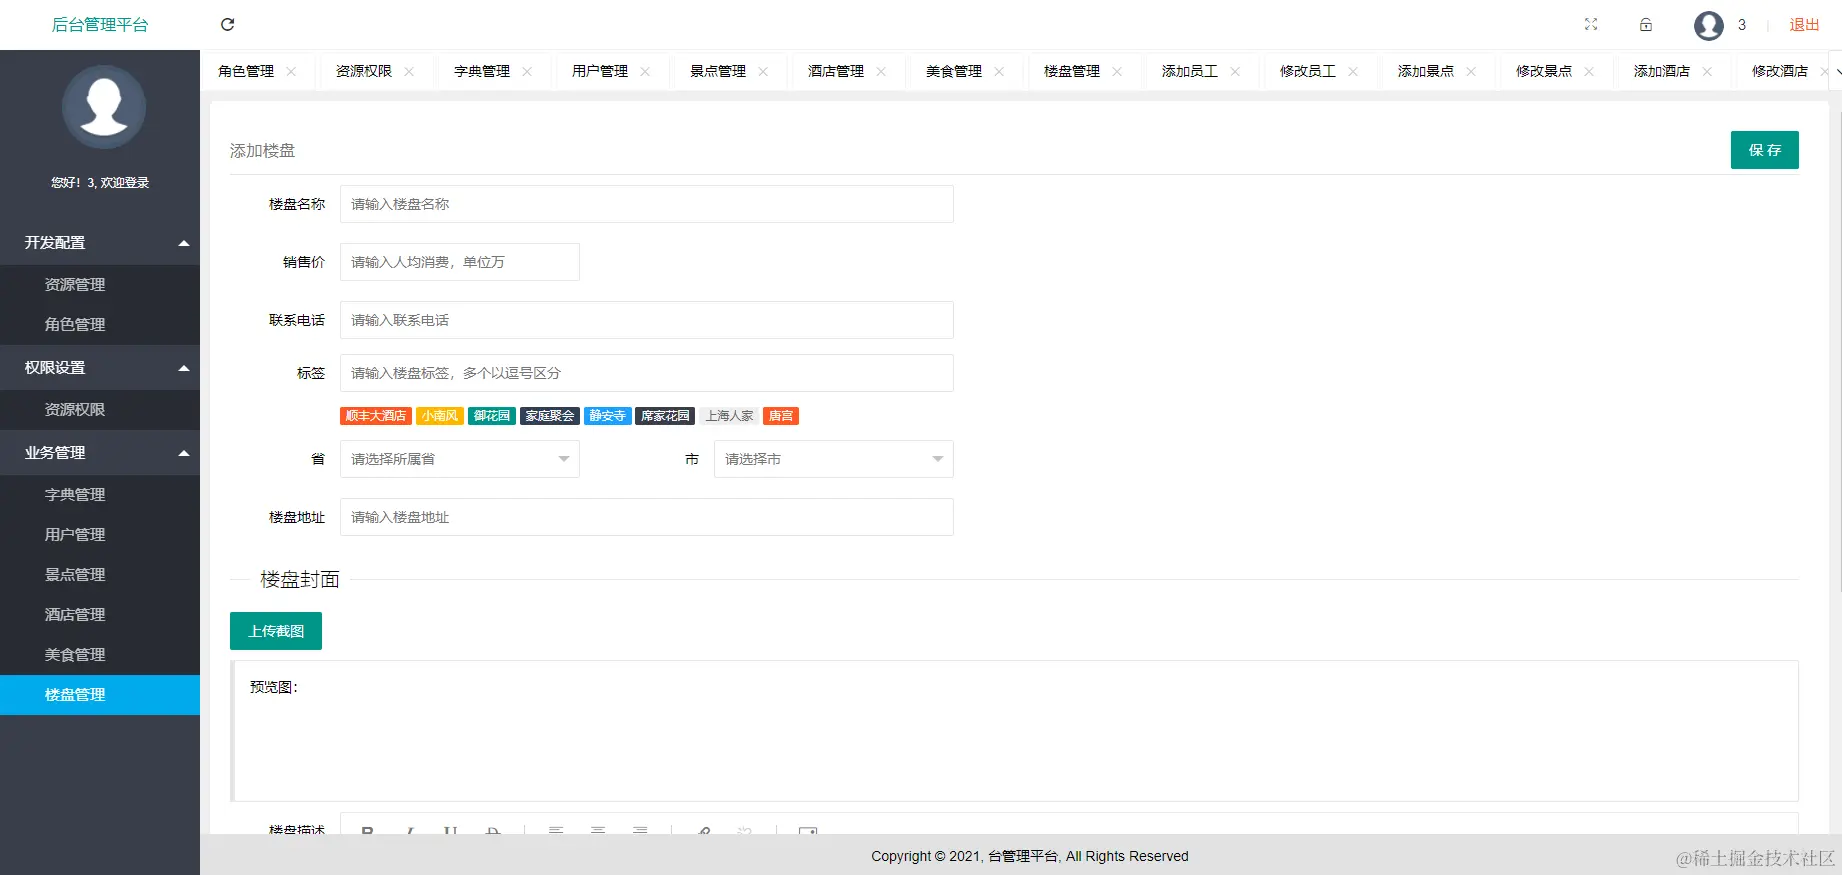Collapse the 权限设置 sidebar group
Viewport: 1842px width, 875px height.
[x=100, y=368]
